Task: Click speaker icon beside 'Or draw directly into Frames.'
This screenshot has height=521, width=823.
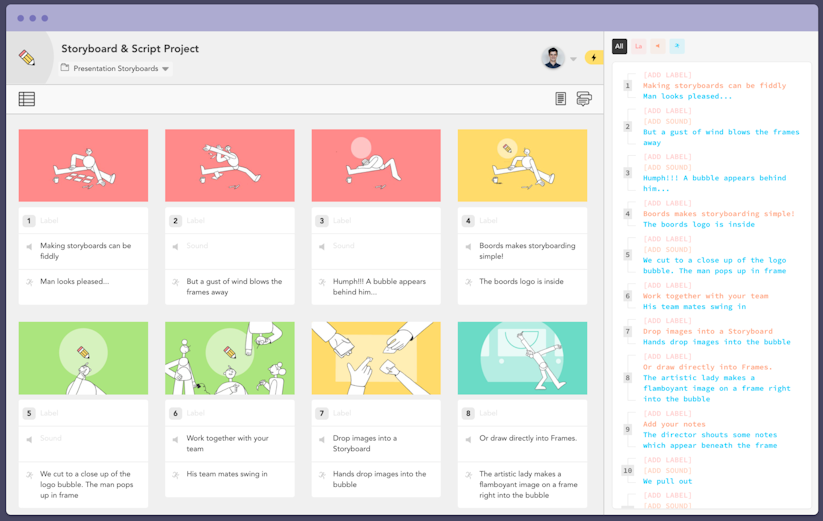Action: pos(468,439)
